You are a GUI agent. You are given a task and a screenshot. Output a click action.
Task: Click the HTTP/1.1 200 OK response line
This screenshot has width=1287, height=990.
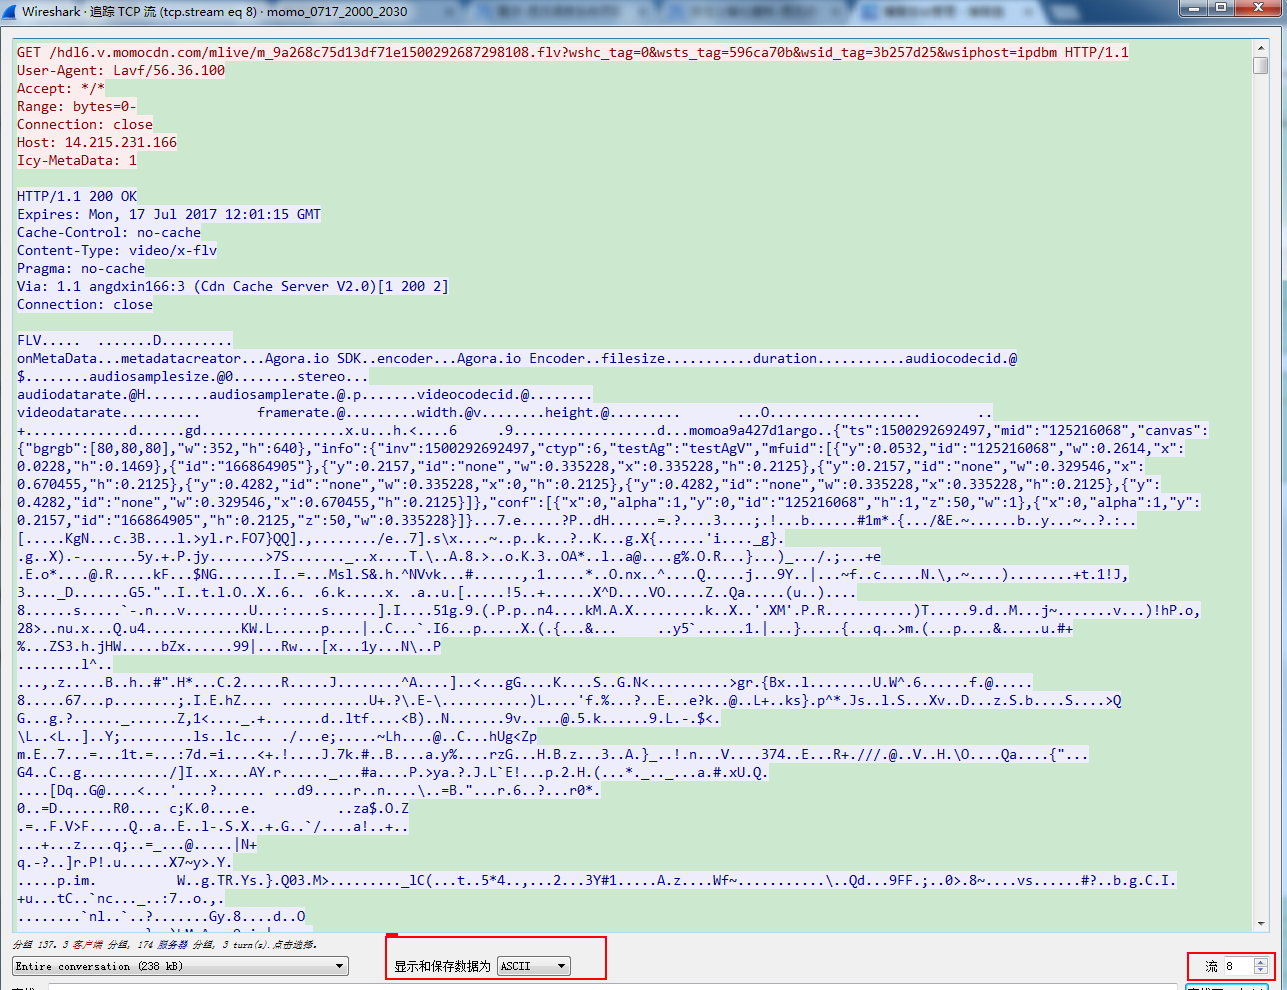[77, 196]
